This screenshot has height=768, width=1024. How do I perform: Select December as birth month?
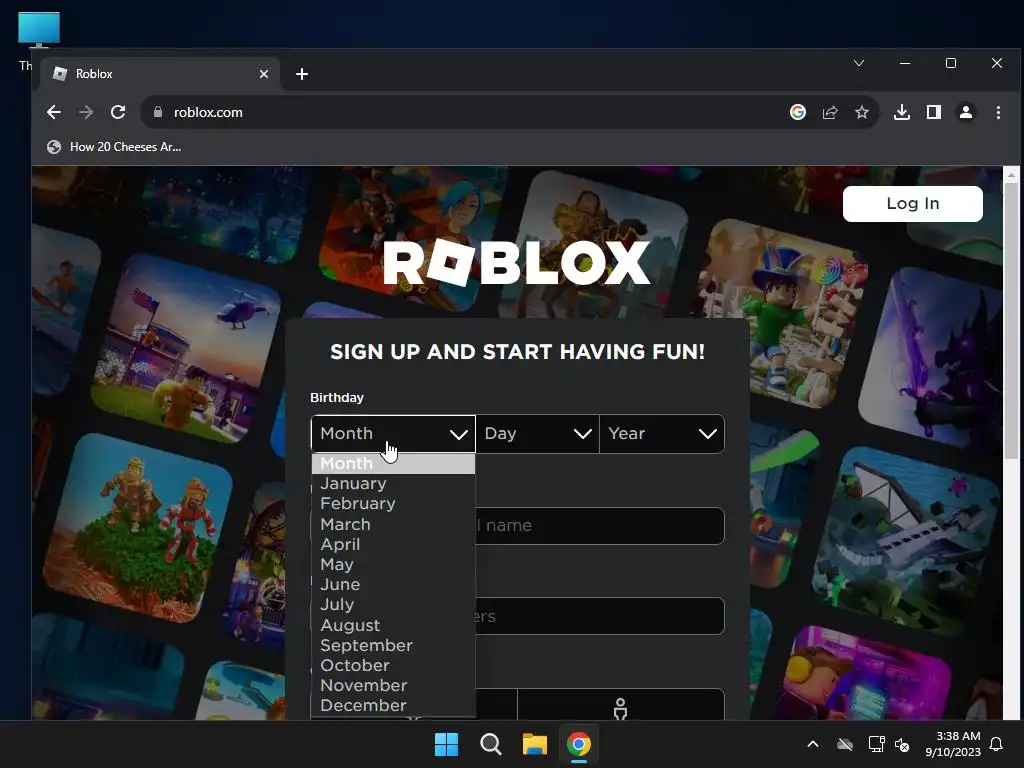point(393,706)
